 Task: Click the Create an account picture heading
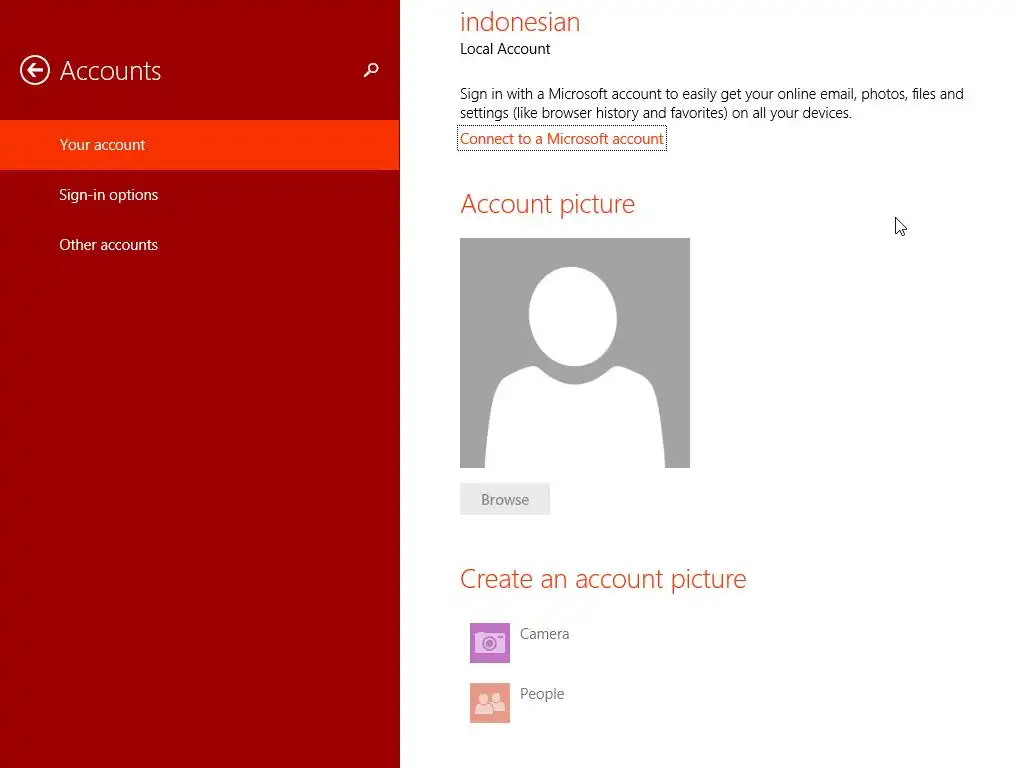click(x=603, y=579)
